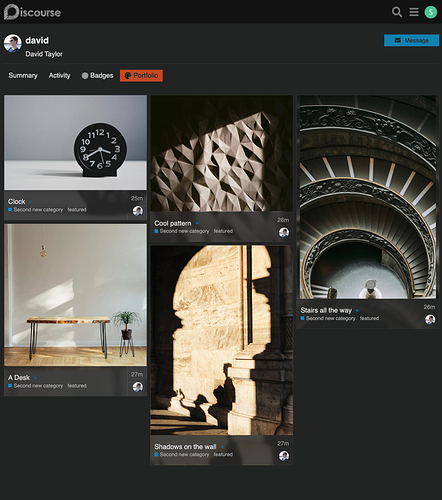Open the Badges tab
Viewport: 442px width, 500px height.
point(97,76)
